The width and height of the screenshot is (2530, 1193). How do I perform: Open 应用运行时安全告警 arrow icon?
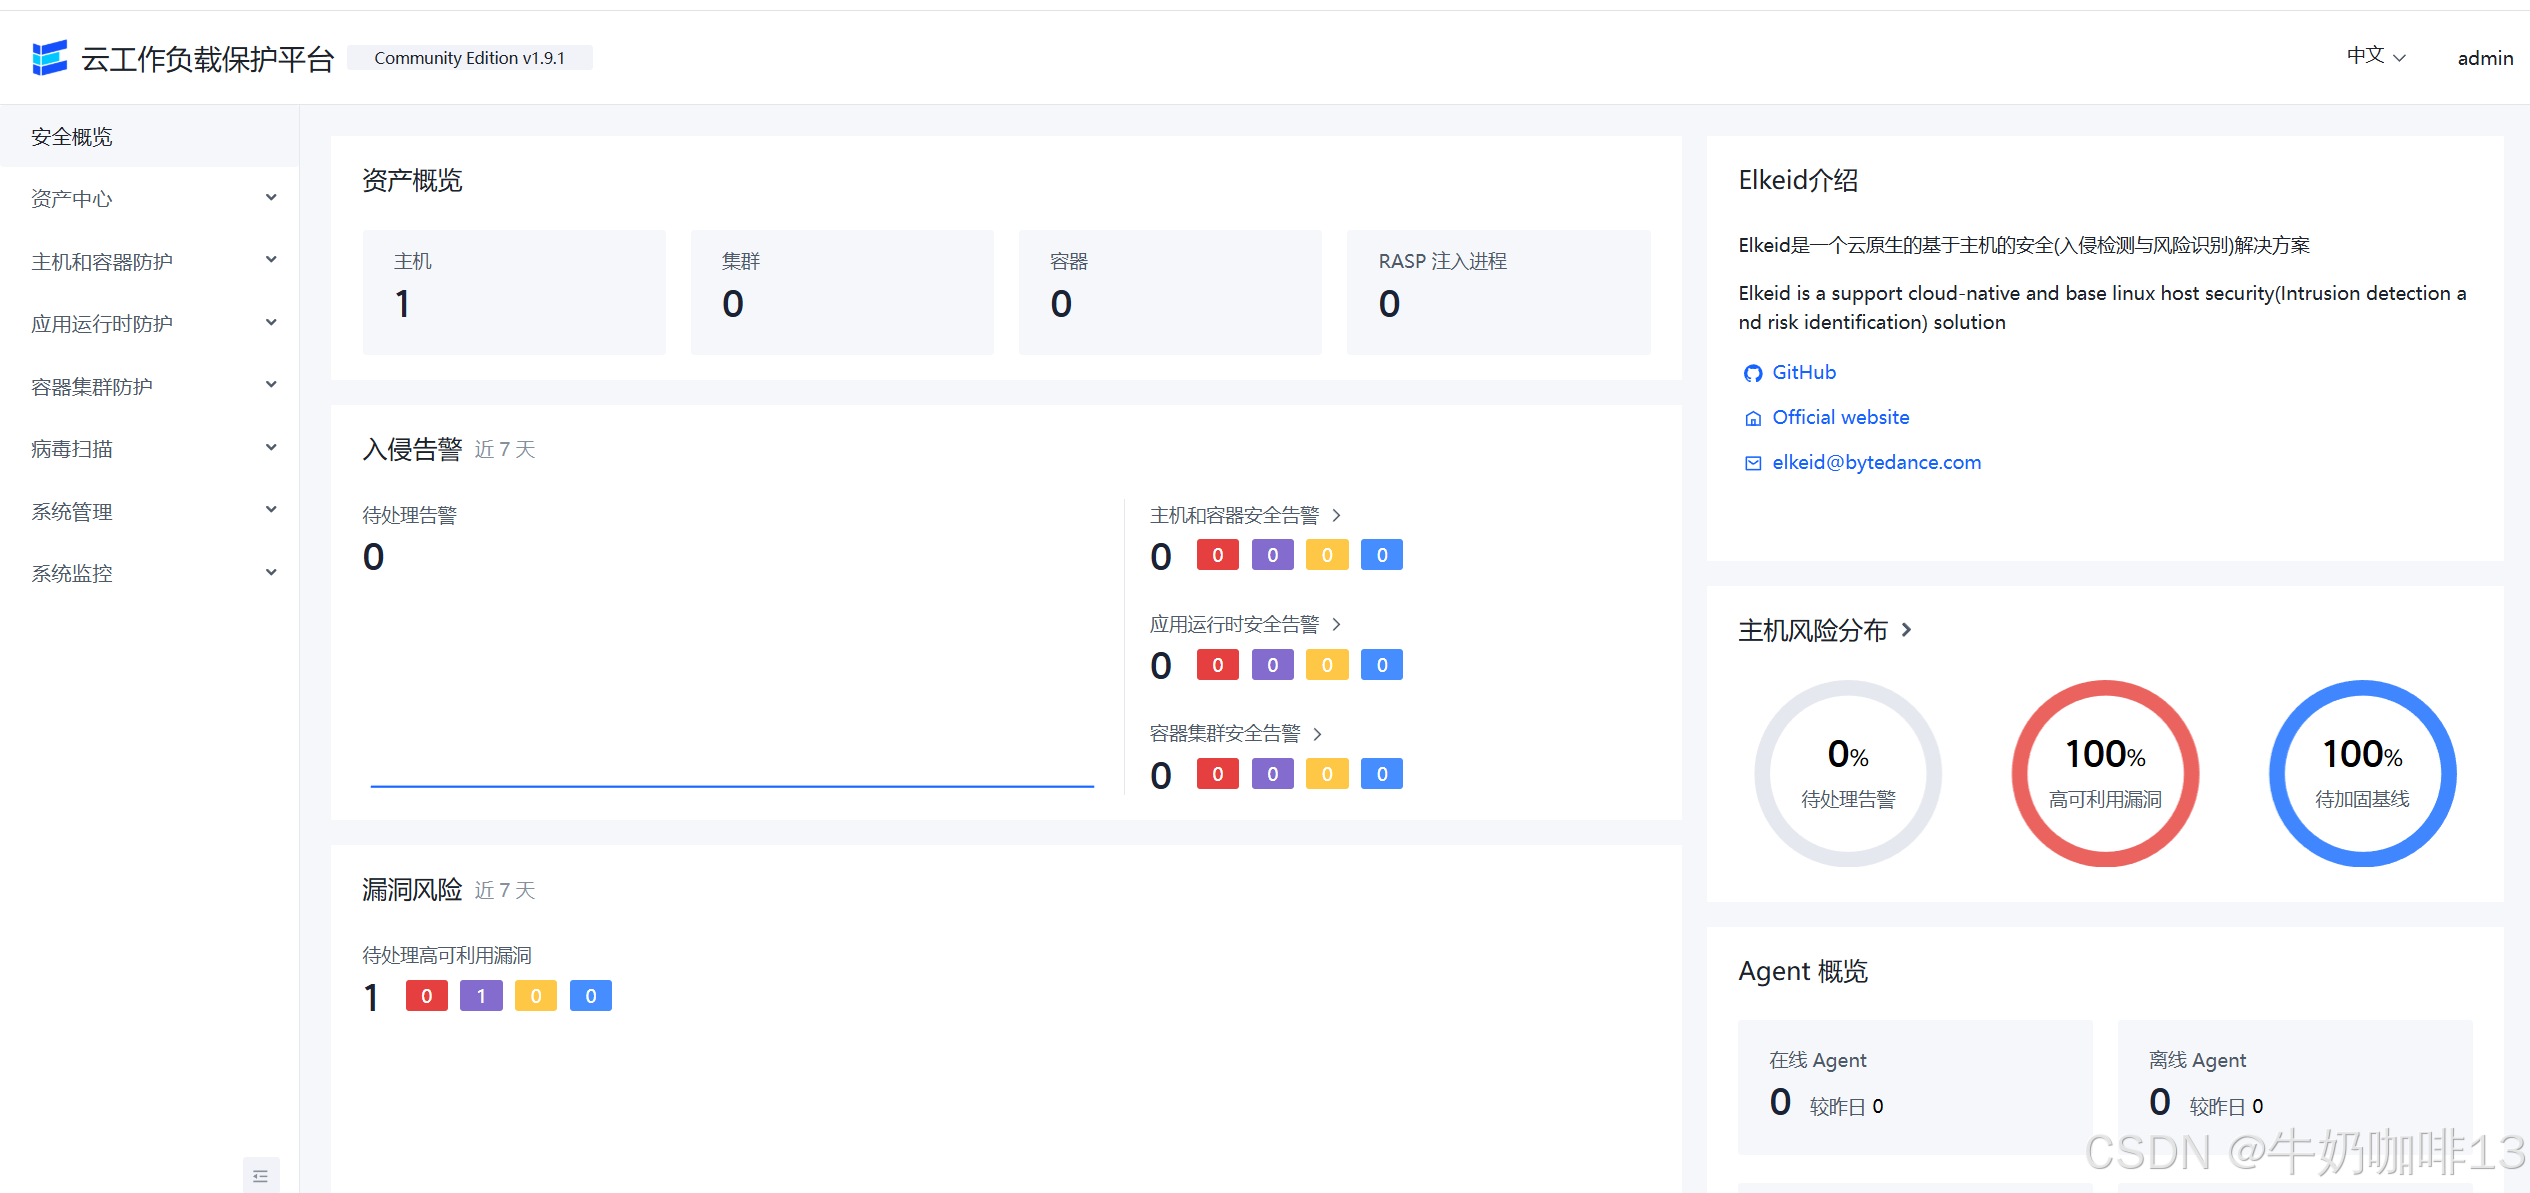1336,624
